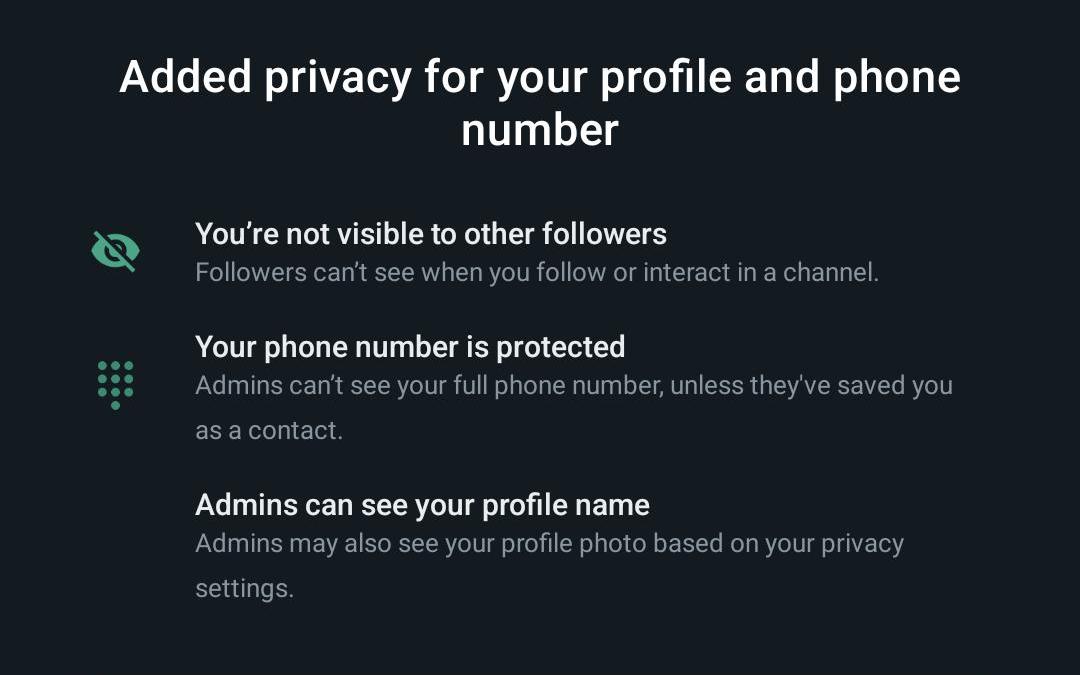The width and height of the screenshot is (1080, 675).
Task: Click the words "saved you" in the phone description
Action: click(x=895, y=386)
